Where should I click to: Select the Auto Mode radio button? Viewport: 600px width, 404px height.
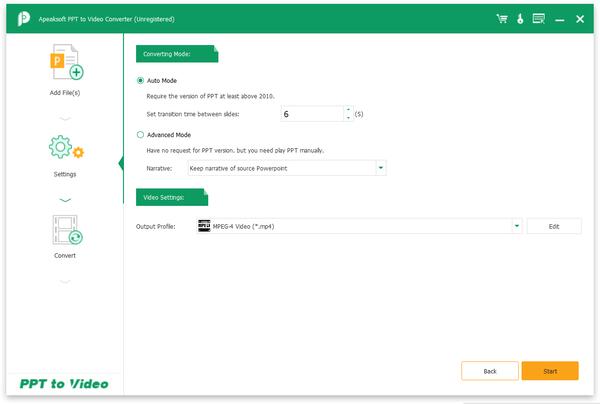(140, 80)
